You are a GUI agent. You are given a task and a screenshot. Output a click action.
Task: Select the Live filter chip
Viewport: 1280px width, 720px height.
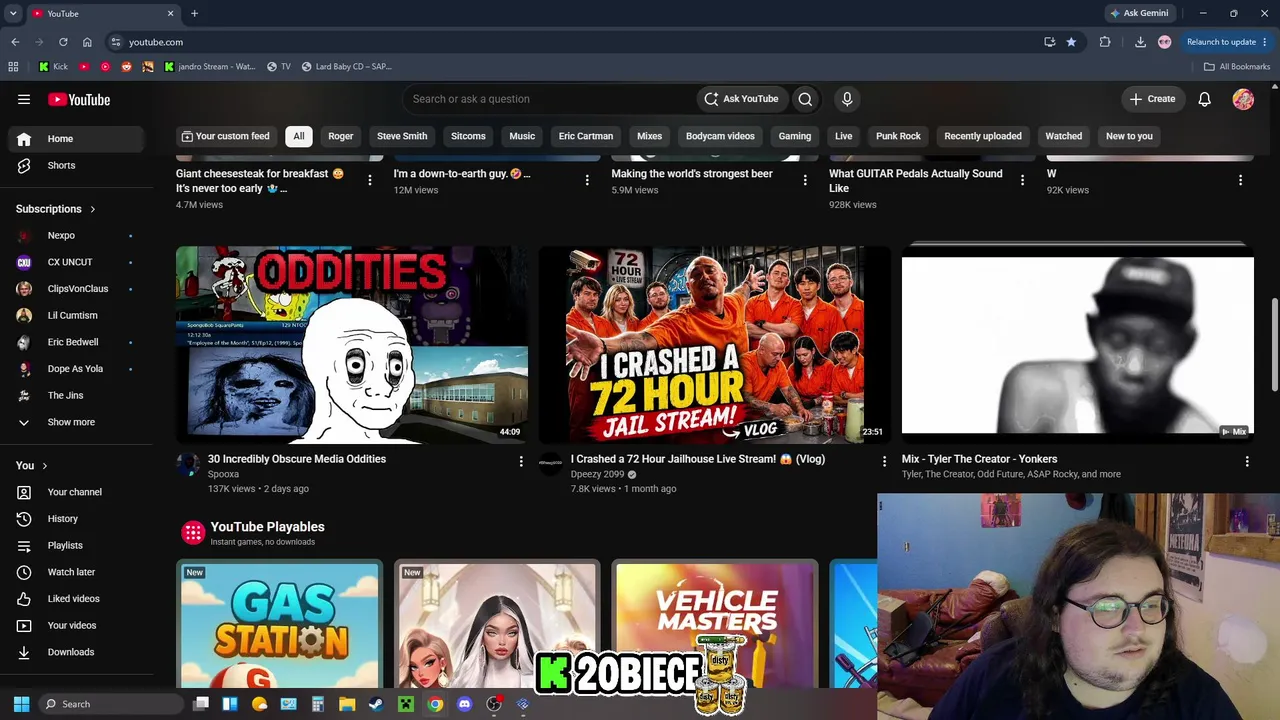(x=844, y=136)
